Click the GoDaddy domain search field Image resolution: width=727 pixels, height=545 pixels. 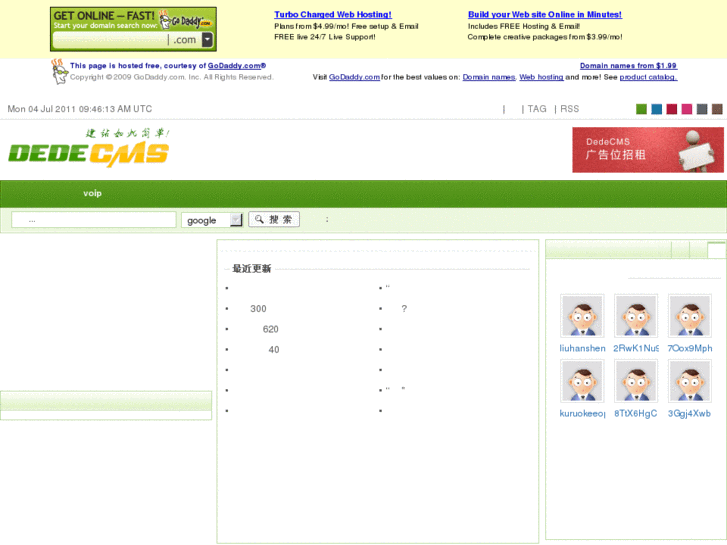[110, 40]
